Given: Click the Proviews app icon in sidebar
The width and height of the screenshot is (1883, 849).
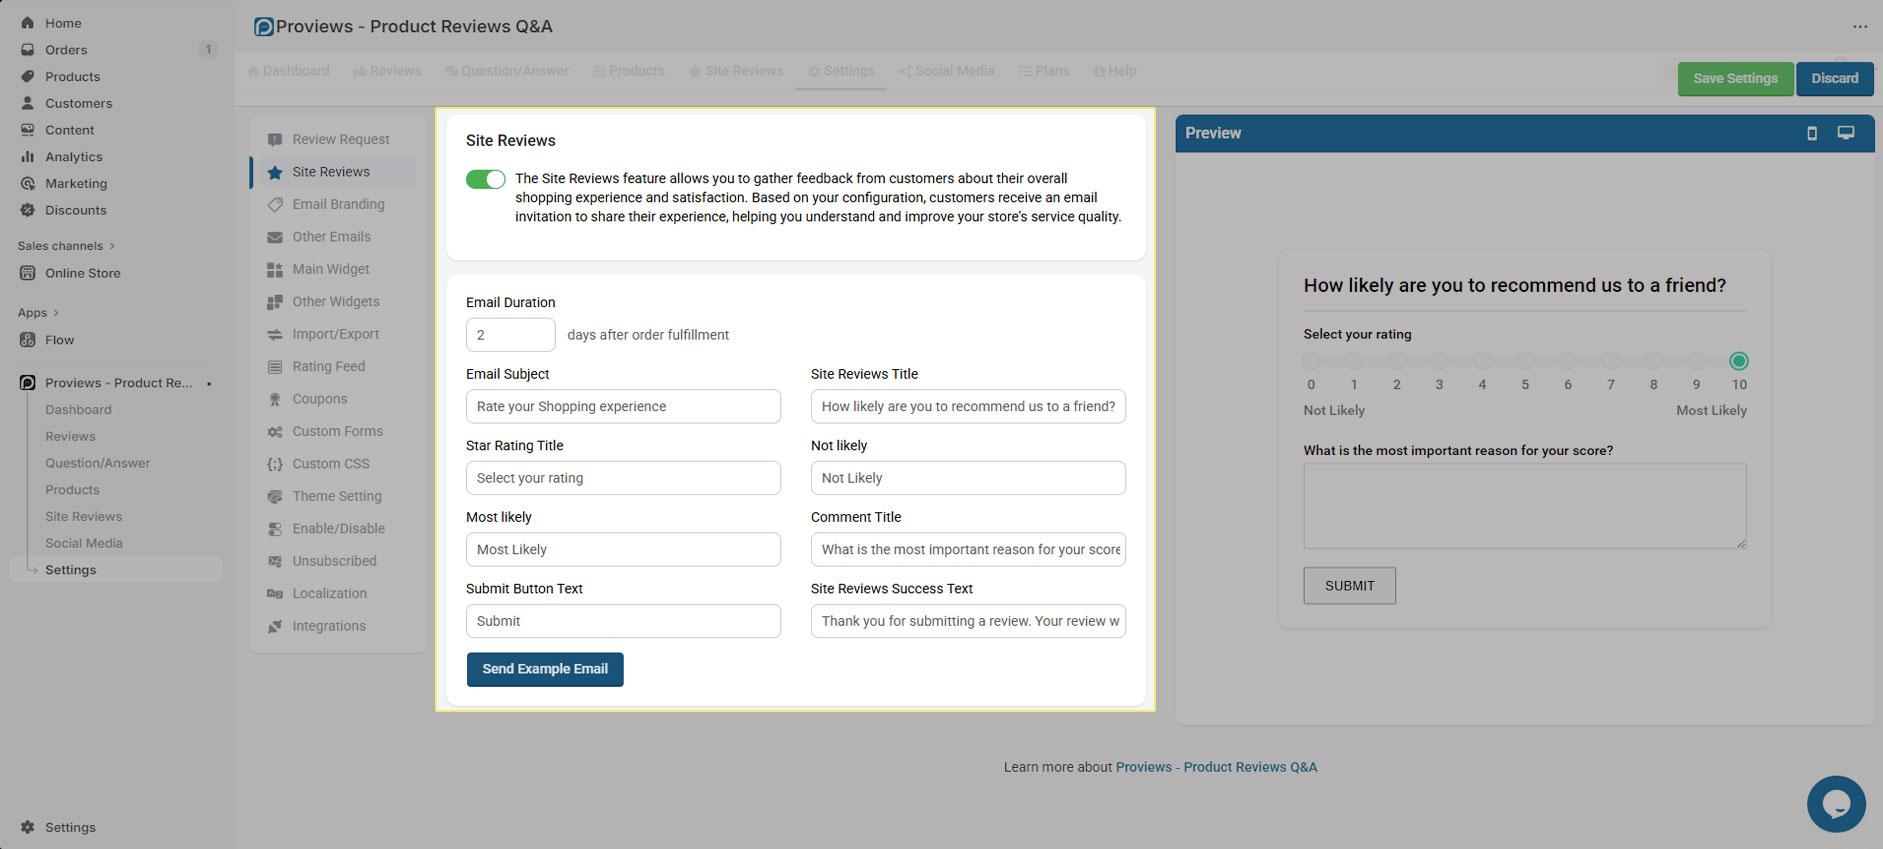Looking at the screenshot, I should click(27, 383).
